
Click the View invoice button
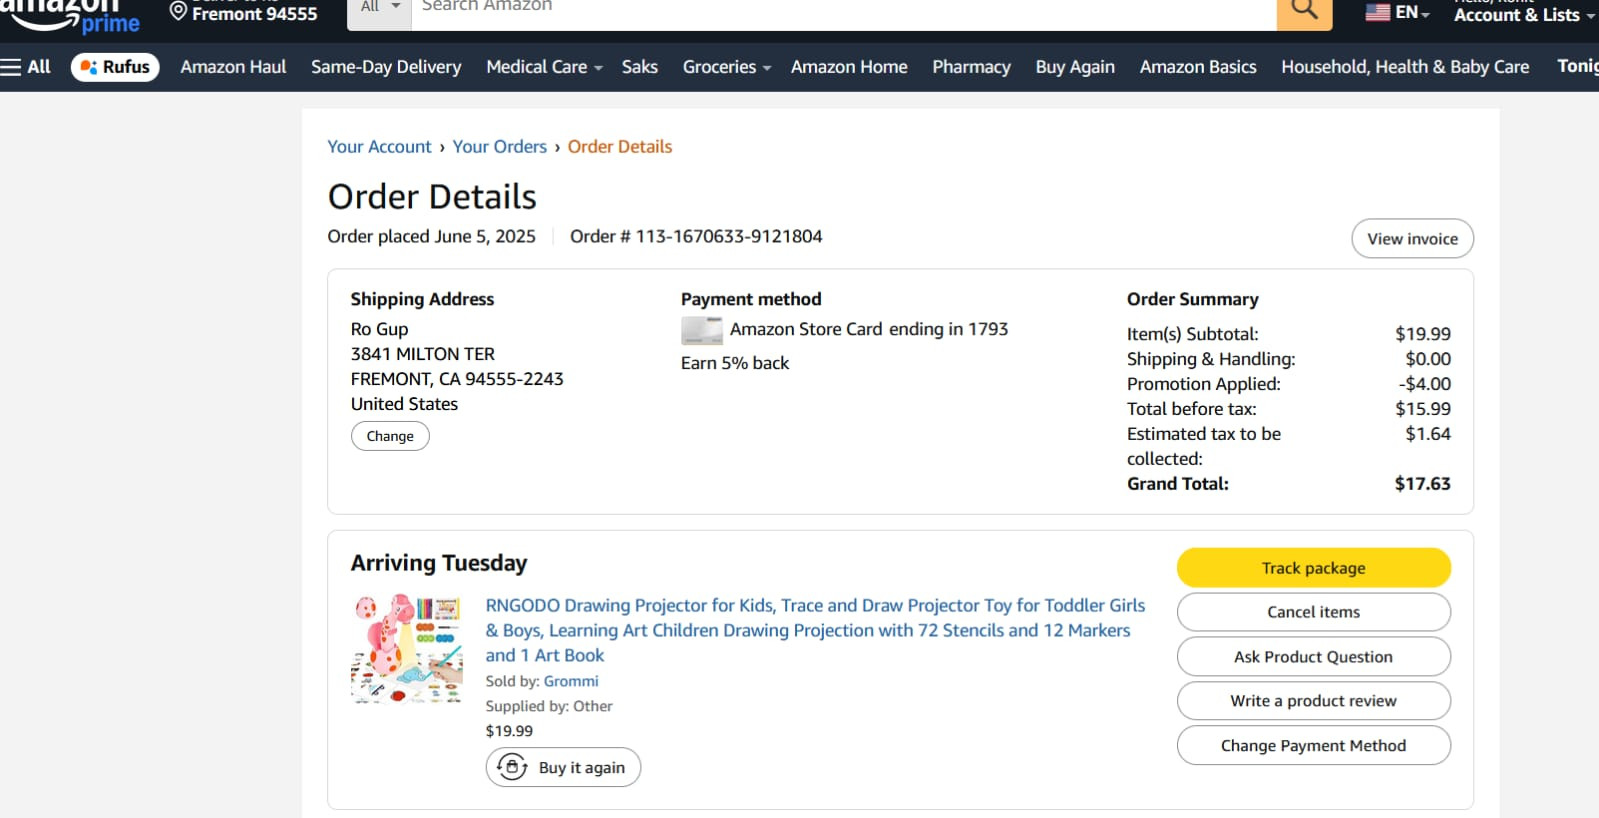point(1412,239)
